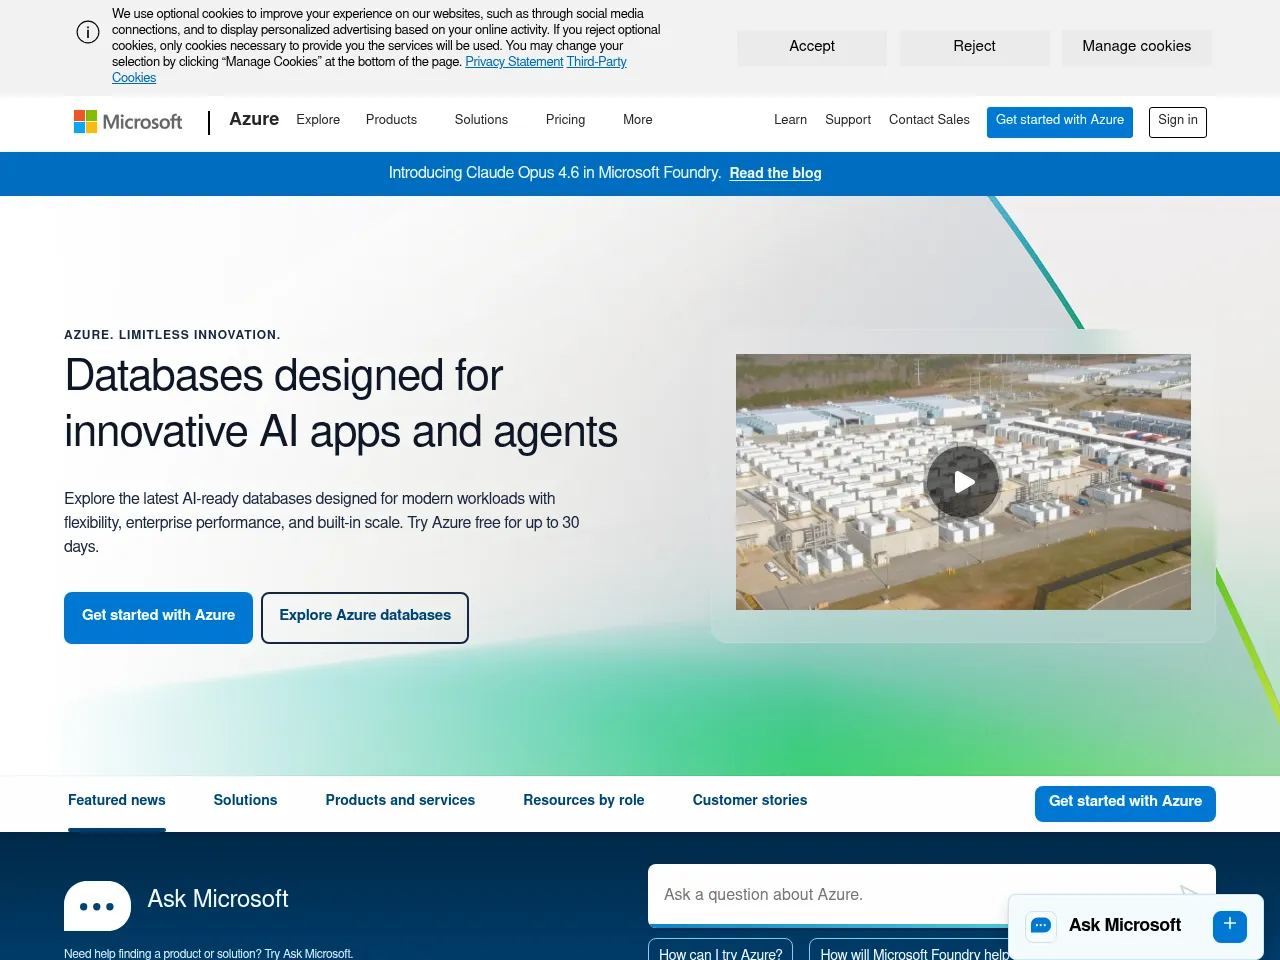Viewport: 1280px width, 960px height.
Task: Open the Privacy Statement link
Action: click(514, 62)
